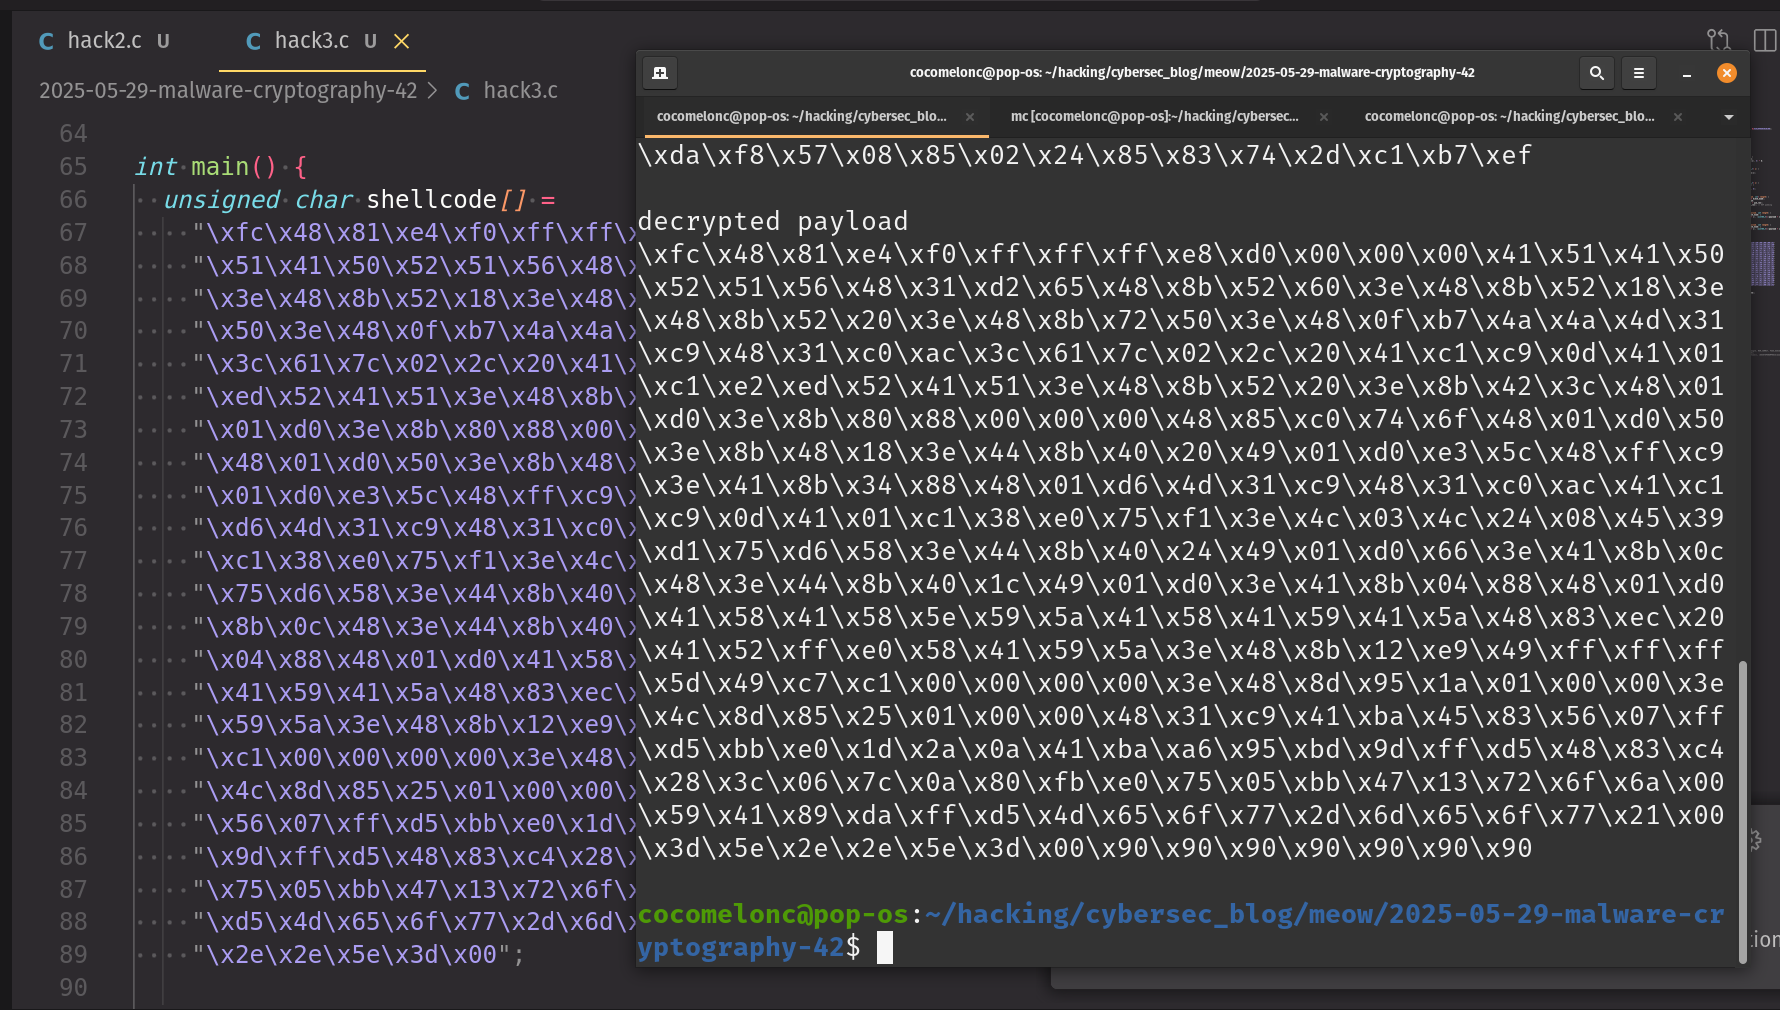Switch to the mc [cocomelonc@pop-os] terminal tab
The height and width of the screenshot is (1010, 1780).
(1155, 117)
